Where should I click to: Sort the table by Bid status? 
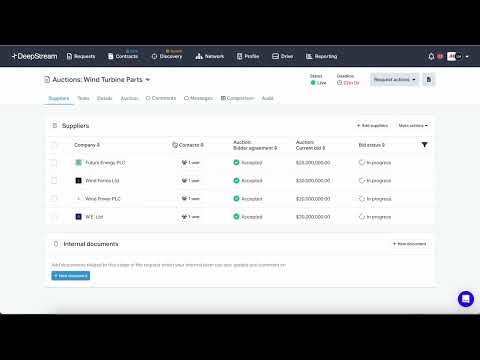click(372, 145)
